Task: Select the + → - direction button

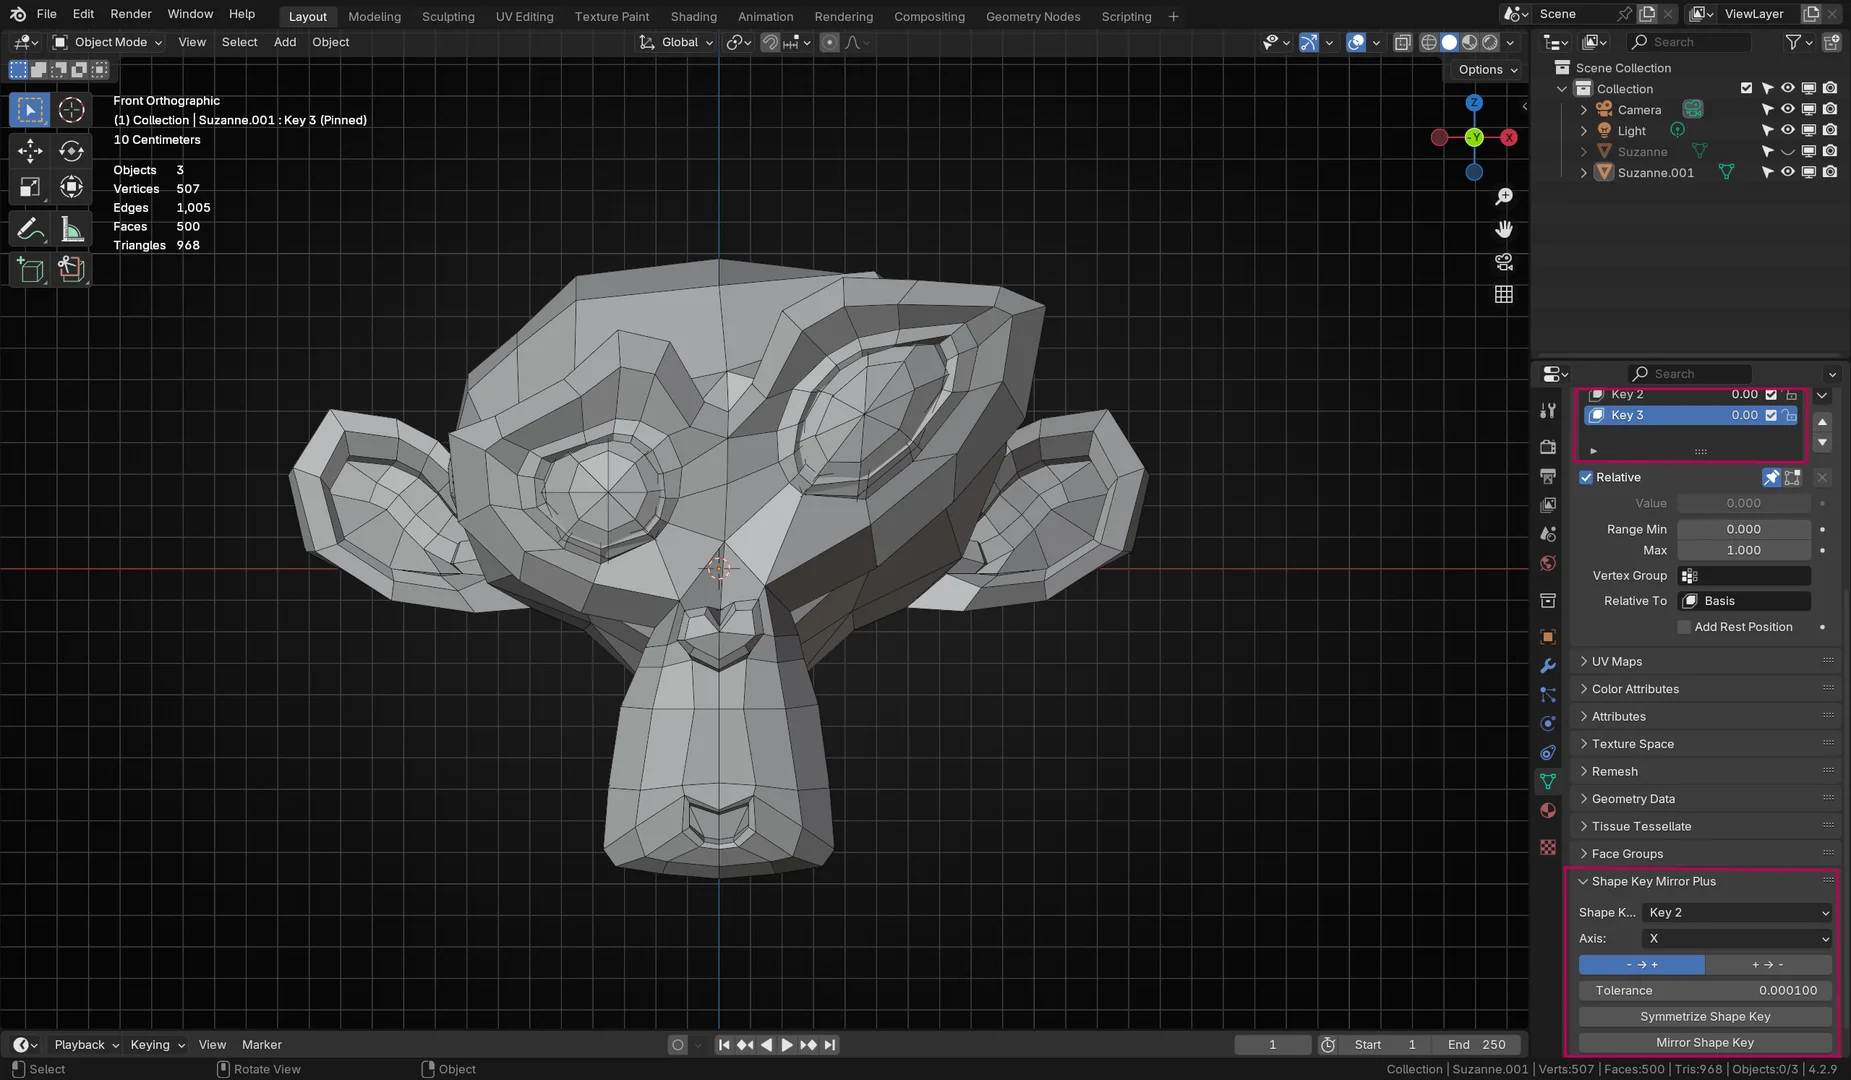Action: (1768, 965)
